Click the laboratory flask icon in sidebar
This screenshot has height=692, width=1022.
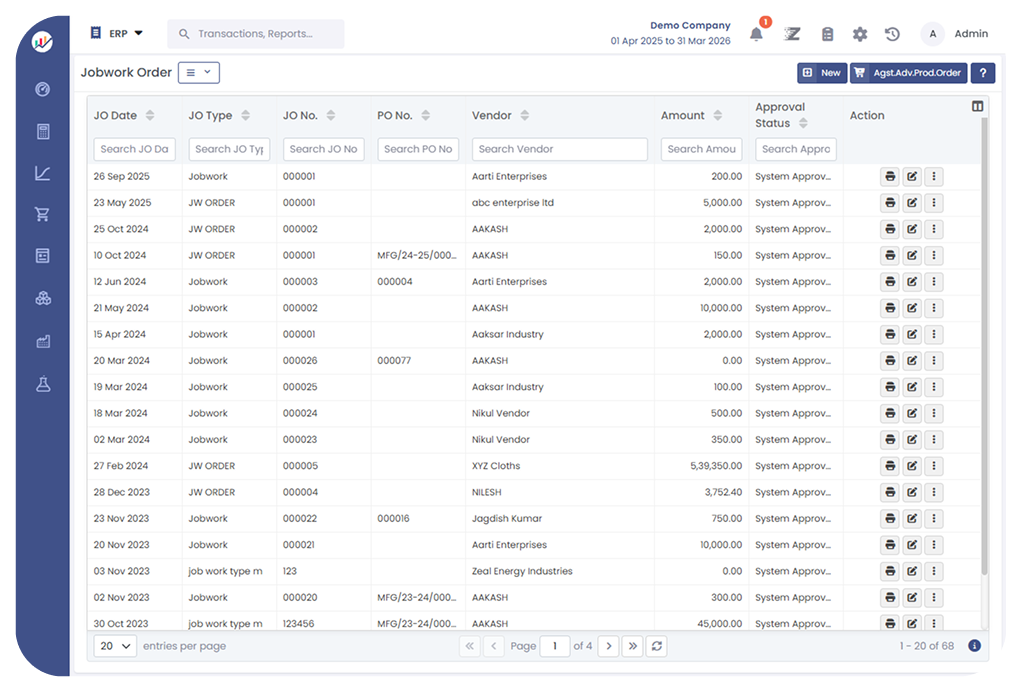(42, 384)
